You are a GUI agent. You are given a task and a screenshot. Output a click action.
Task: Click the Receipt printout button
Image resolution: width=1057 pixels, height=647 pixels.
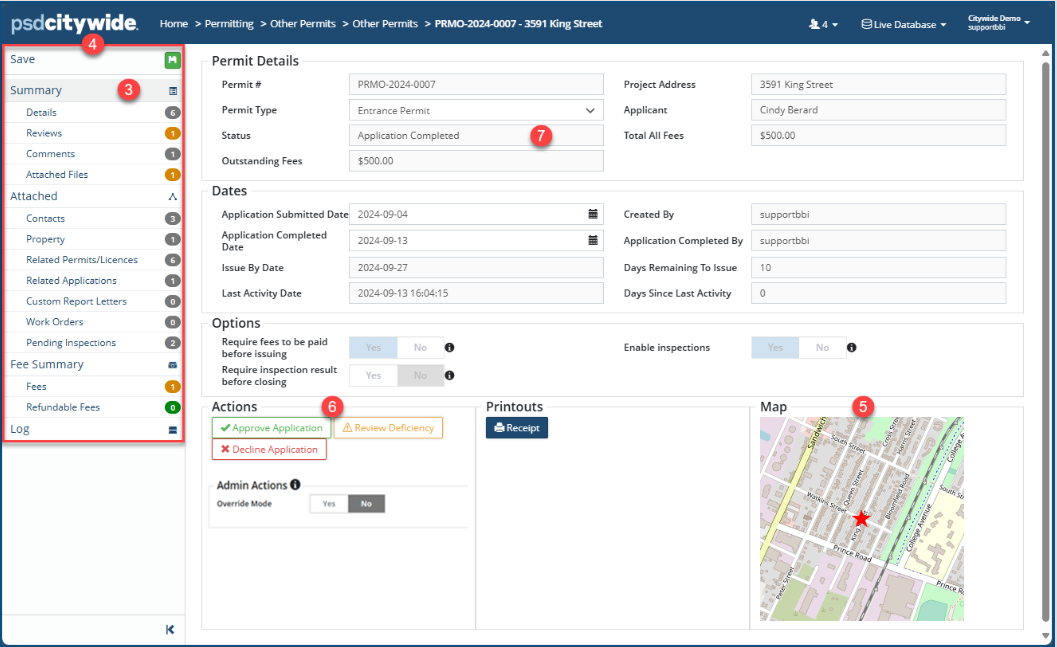click(x=517, y=428)
